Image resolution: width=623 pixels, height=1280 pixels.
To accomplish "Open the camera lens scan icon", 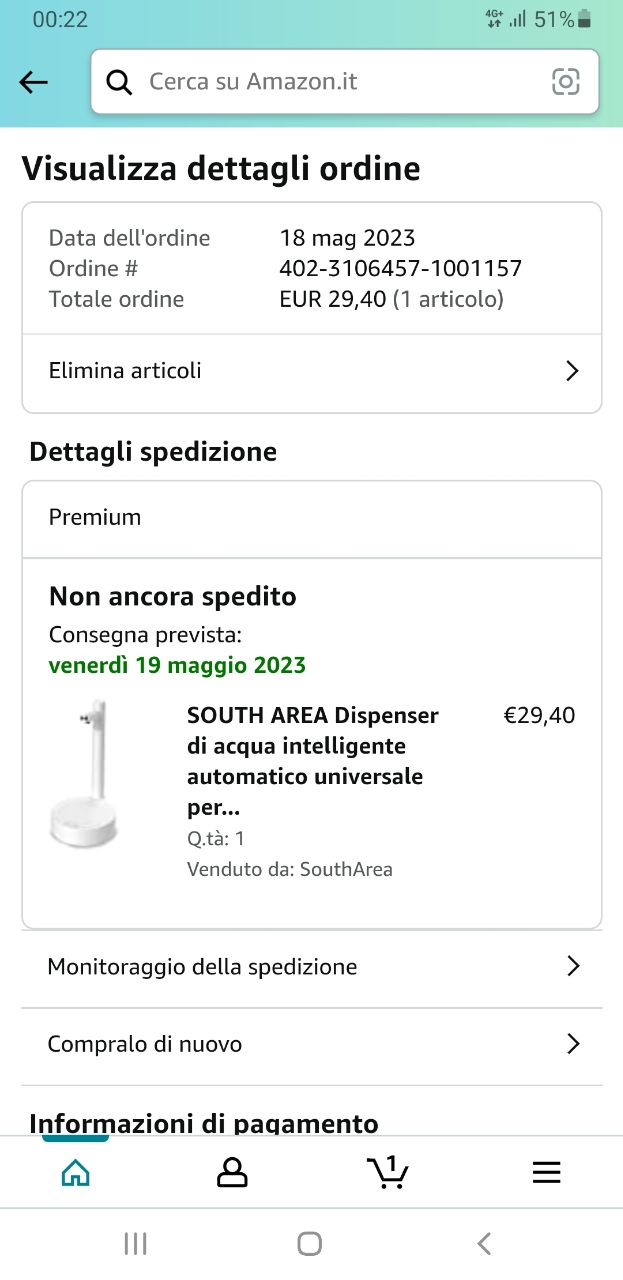I will [565, 82].
